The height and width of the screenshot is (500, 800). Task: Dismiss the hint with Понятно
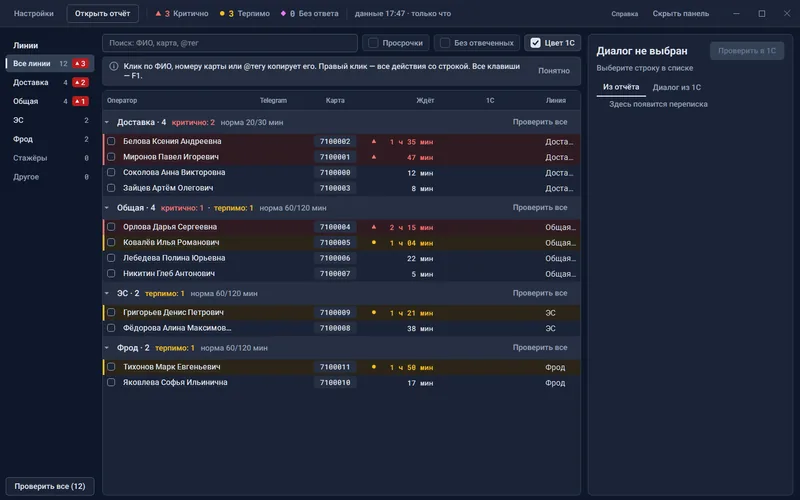click(x=554, y=71)
